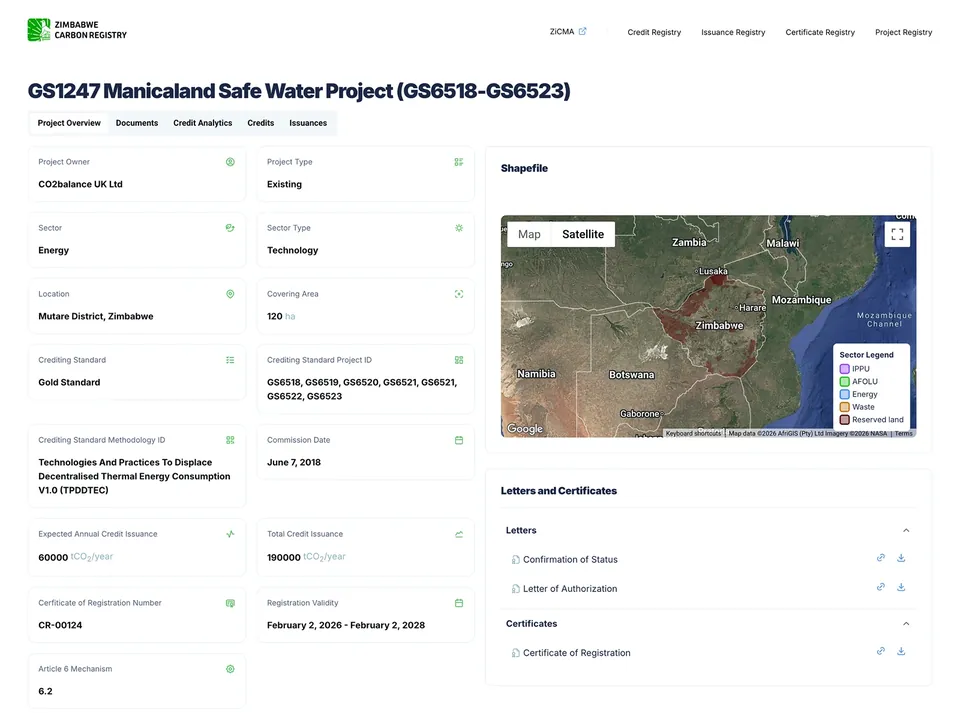The image size is (960, 727).
Task: Switch to the Credits tab
Action: (x=261, y=123)
